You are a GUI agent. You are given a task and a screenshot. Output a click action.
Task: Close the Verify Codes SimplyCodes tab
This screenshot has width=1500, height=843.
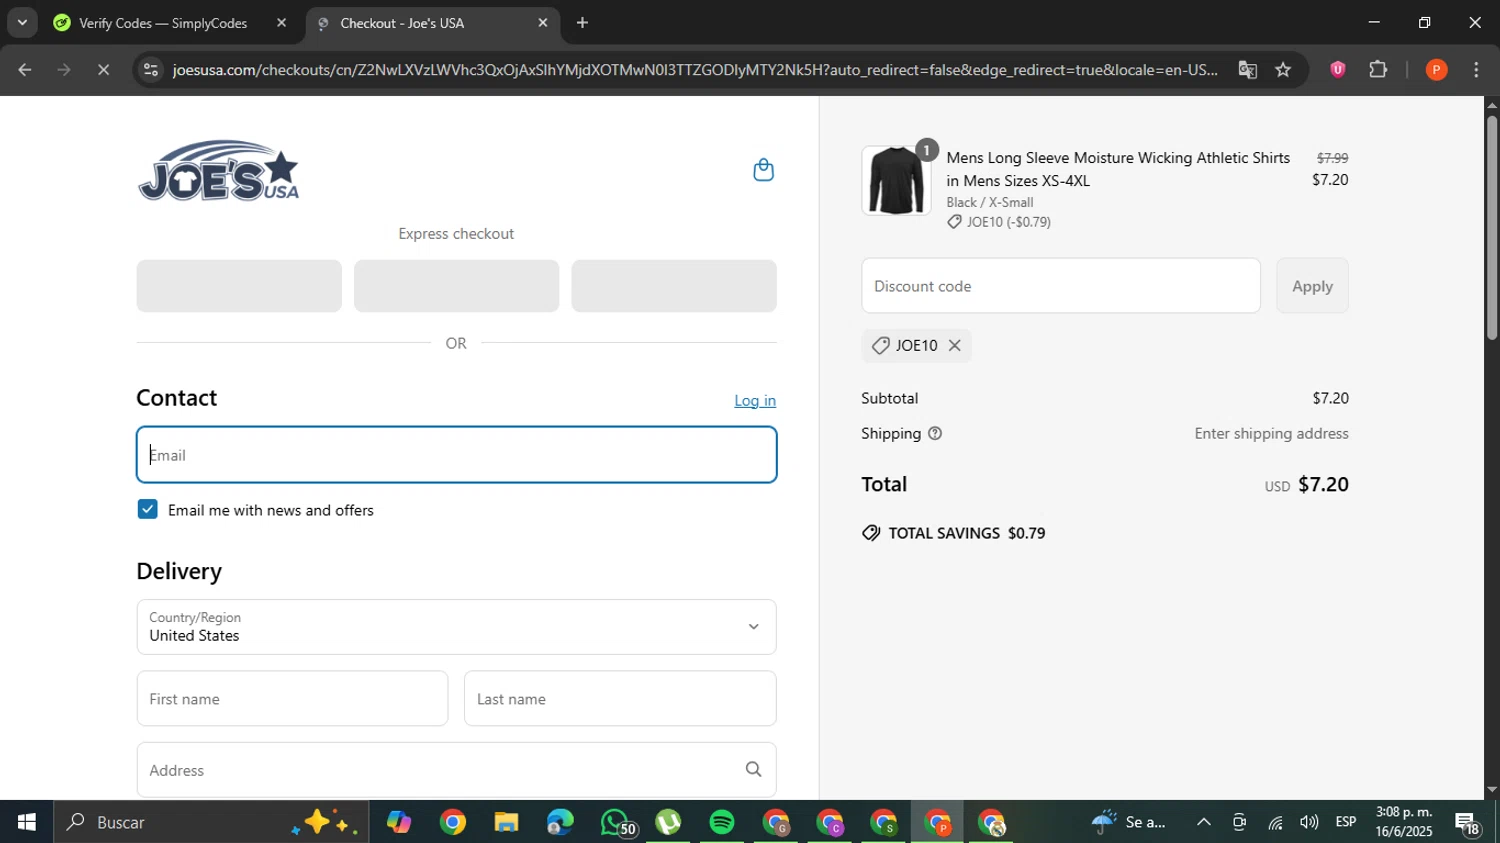[x=281, y=22]
